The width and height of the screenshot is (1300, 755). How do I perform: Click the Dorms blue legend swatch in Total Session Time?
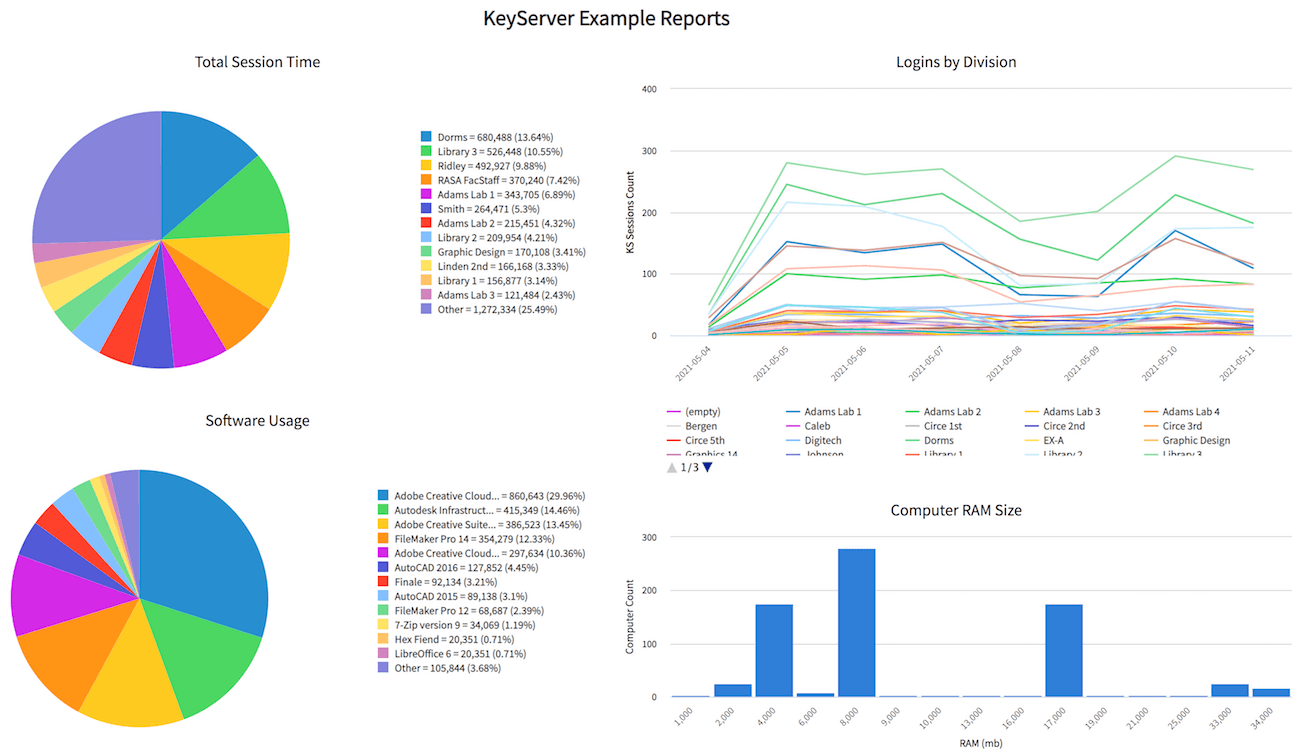426,137
